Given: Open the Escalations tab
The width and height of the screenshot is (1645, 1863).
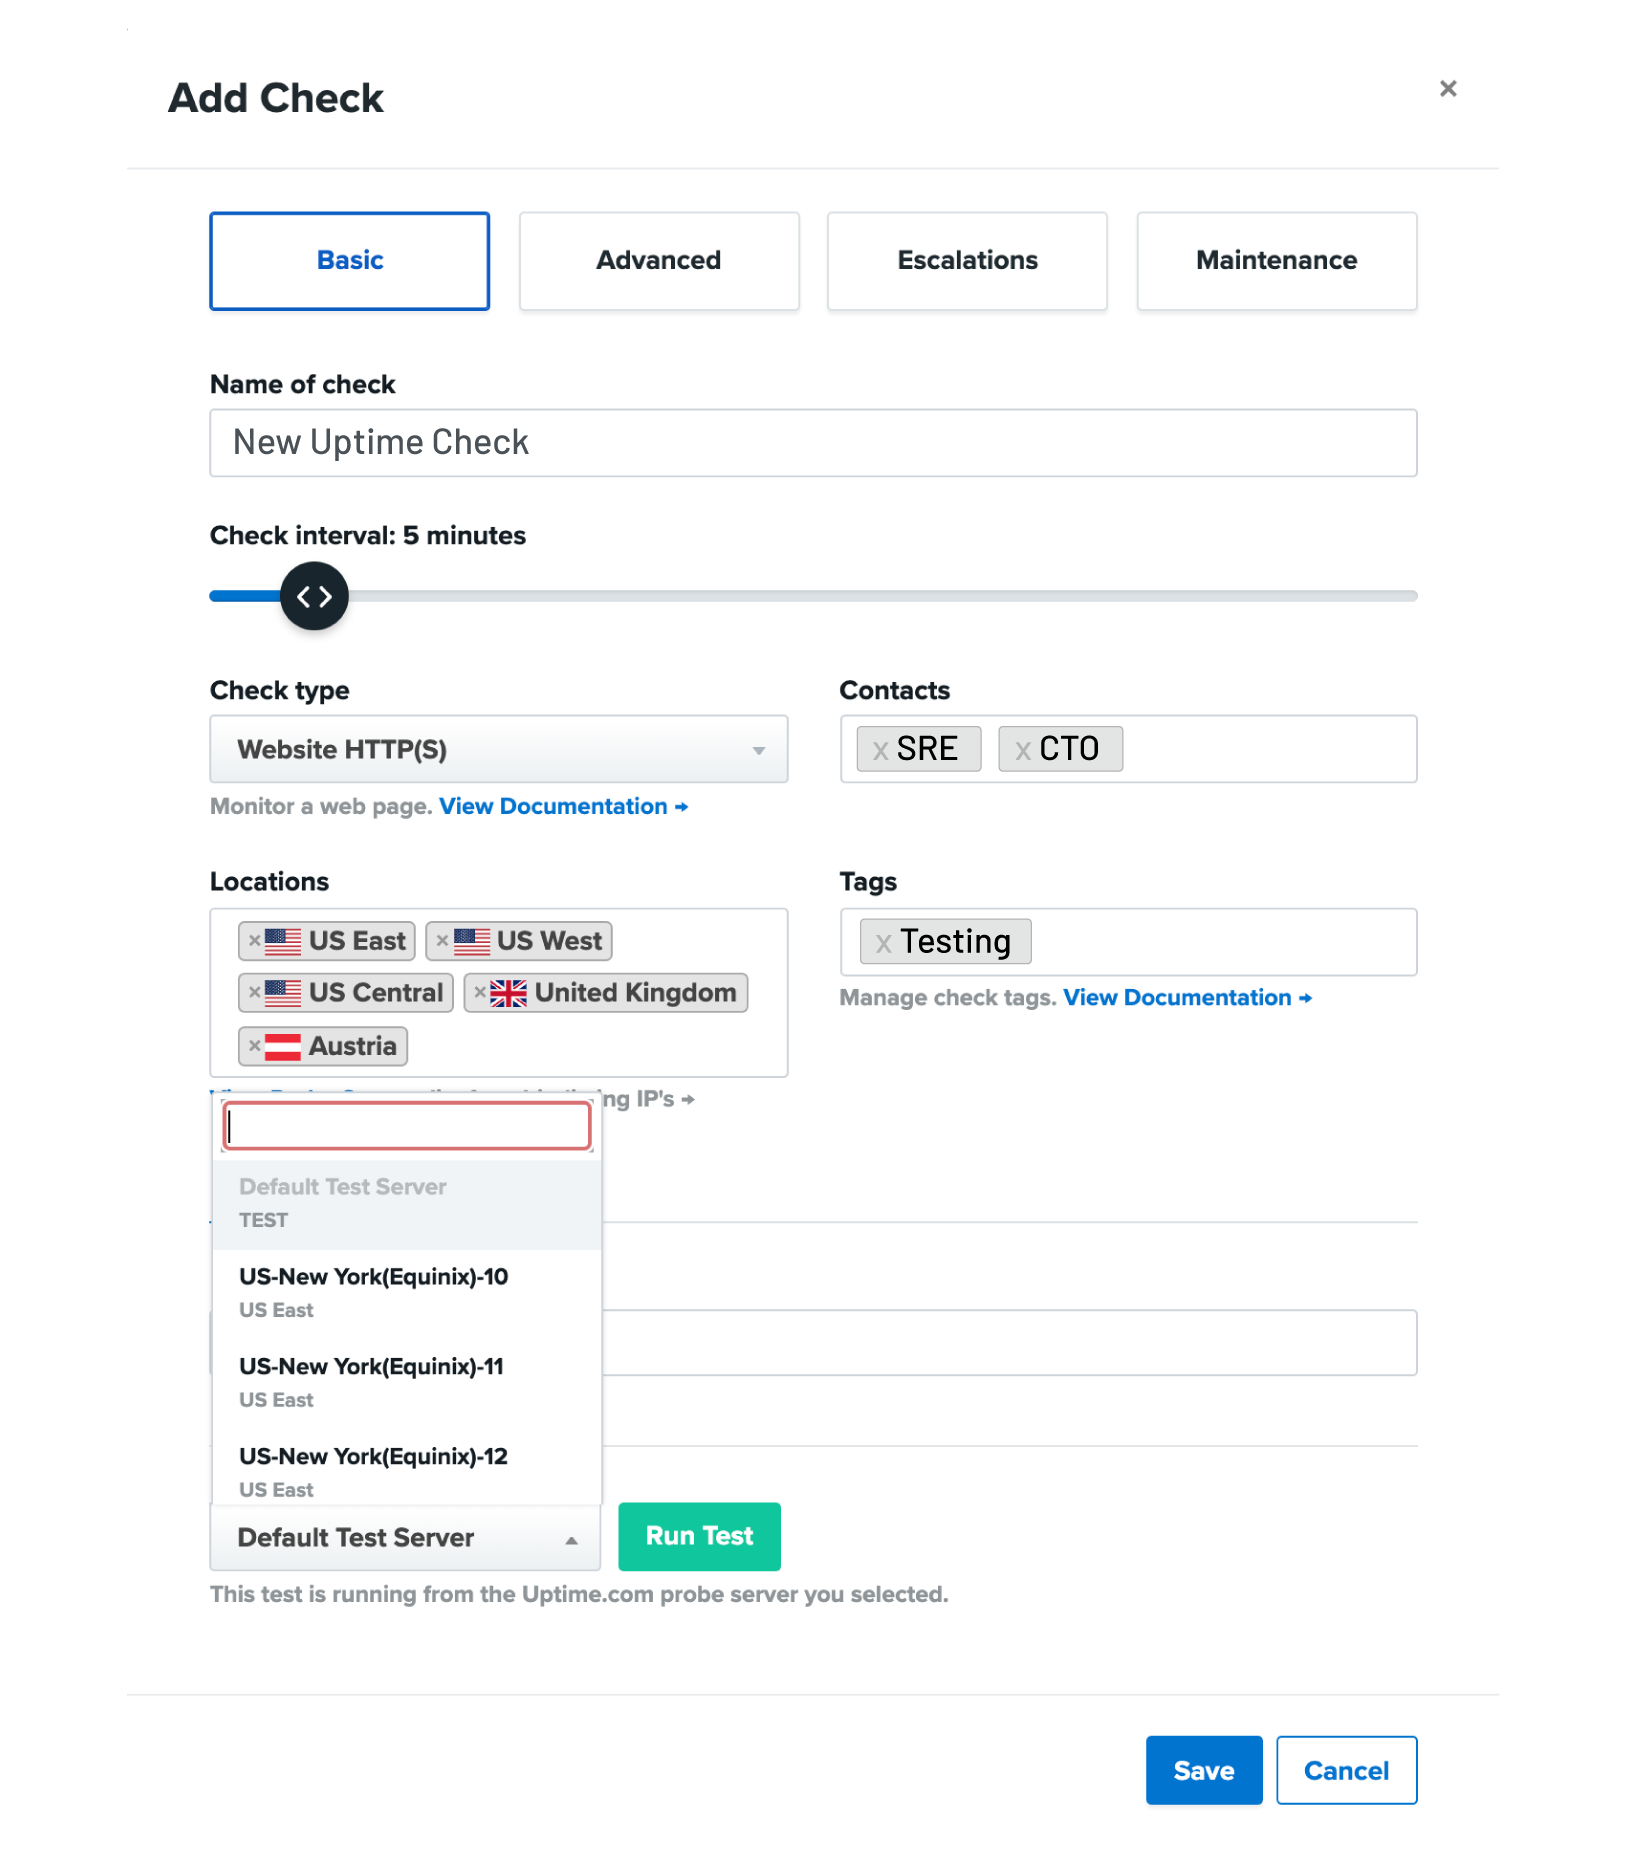Looking at the screenshot, I should (966, 261).
